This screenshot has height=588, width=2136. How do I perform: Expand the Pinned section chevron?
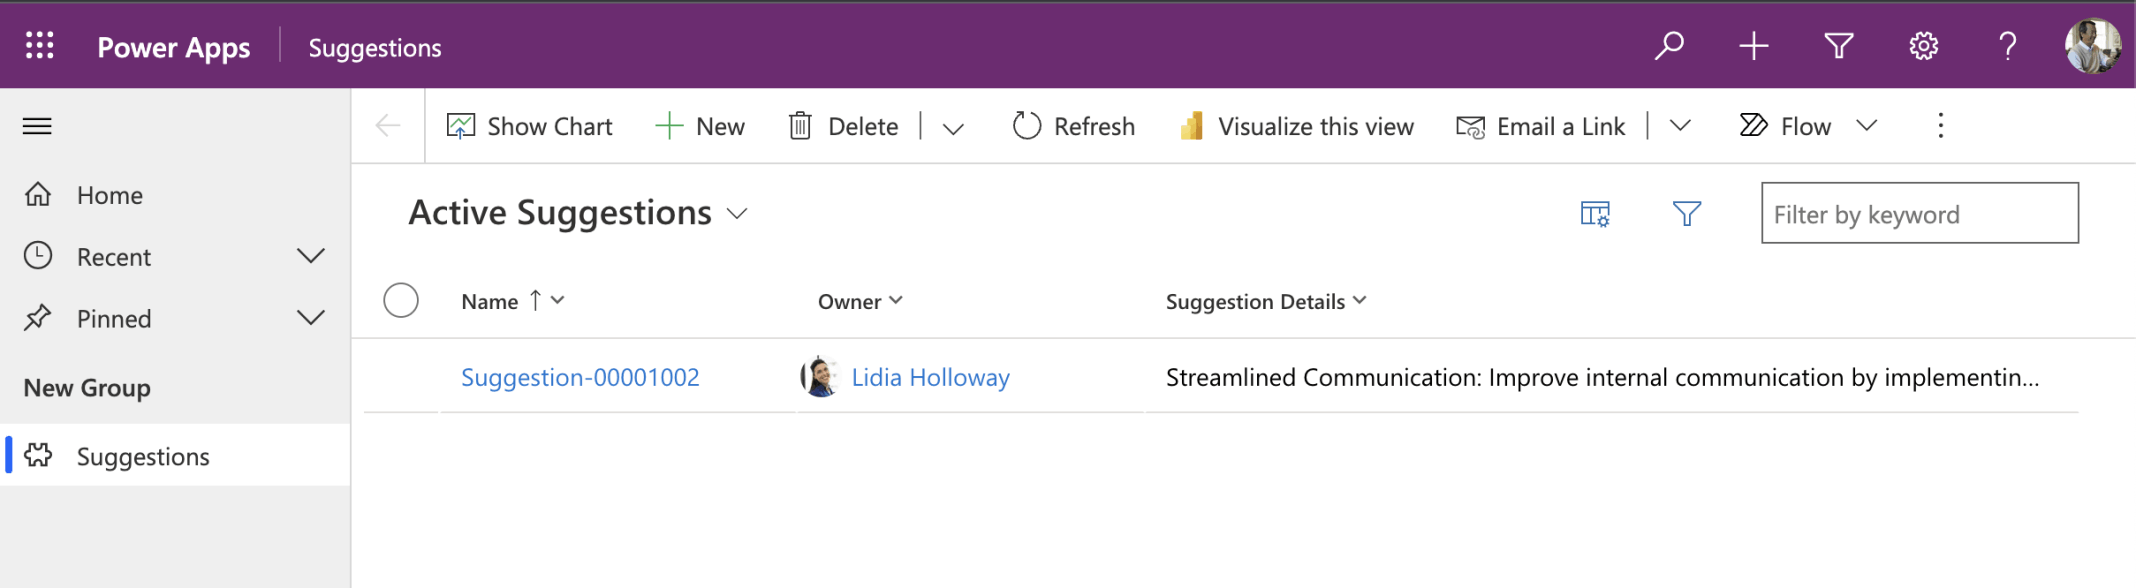point(311,319)
